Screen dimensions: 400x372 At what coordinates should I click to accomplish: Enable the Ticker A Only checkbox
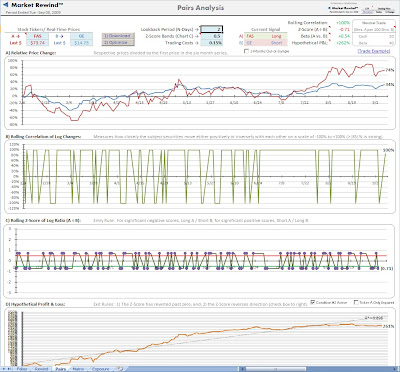[x=356, y=302]
